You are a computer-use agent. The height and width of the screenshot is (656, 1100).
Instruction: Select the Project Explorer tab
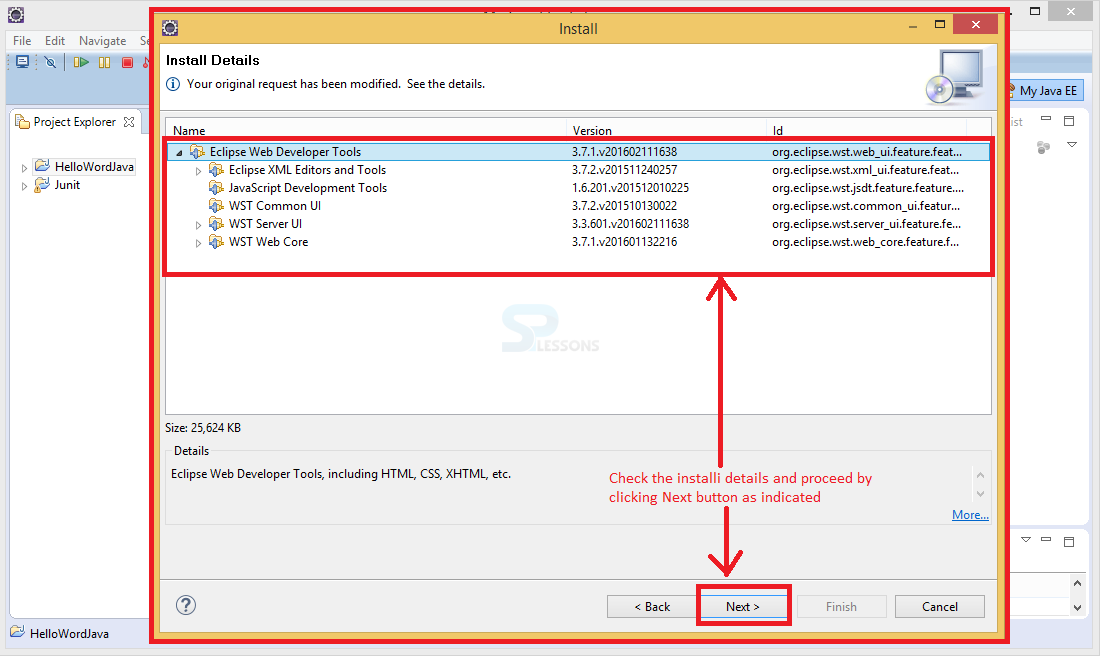[74, 122]
